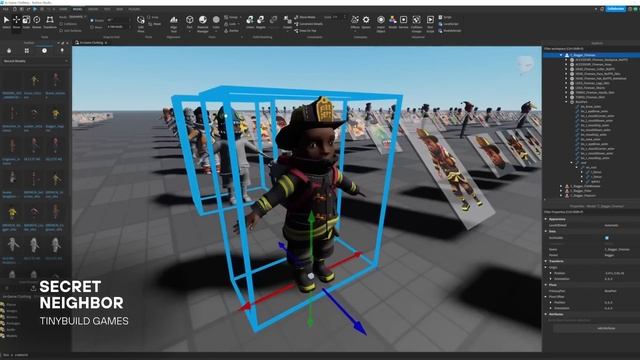Choose the Select tool in ribbon
Image resolution: width=640 pixels, height=360 pixels.
pyautogui.click(x=6, y=22)
